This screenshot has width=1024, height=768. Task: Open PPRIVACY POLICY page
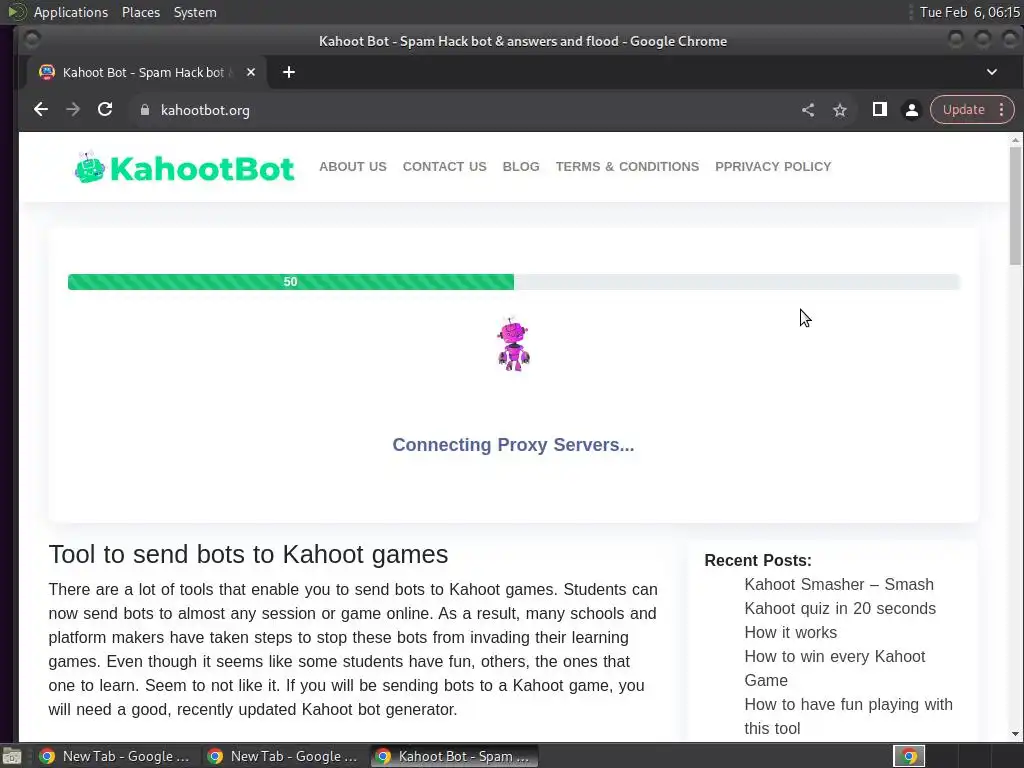point(773,167)
